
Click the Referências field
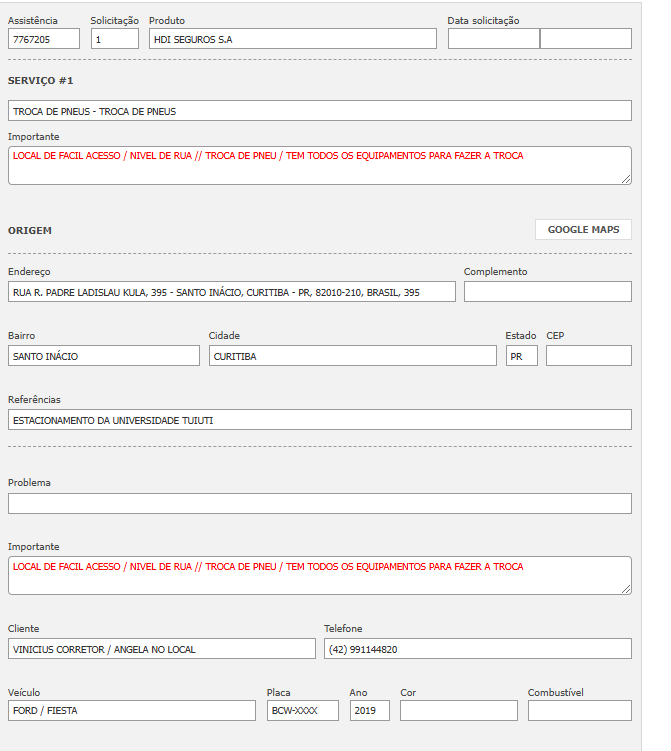(319, 420)
